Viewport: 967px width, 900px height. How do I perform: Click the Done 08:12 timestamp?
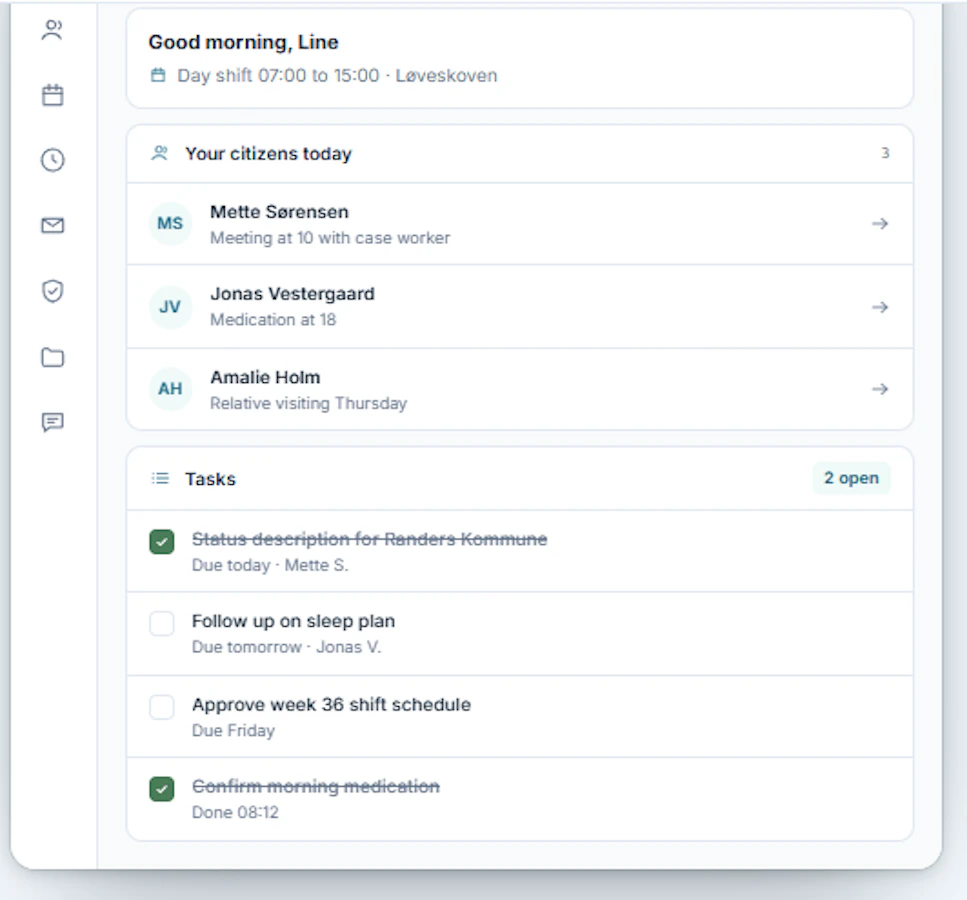click(235, 812)
